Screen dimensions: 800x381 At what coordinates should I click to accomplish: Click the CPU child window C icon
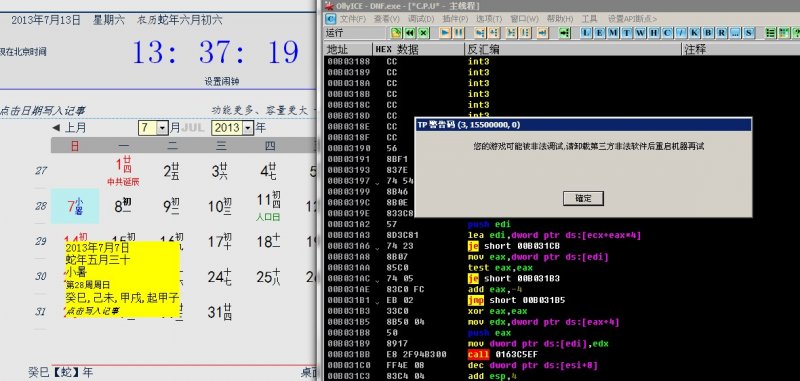click(330, 19)
